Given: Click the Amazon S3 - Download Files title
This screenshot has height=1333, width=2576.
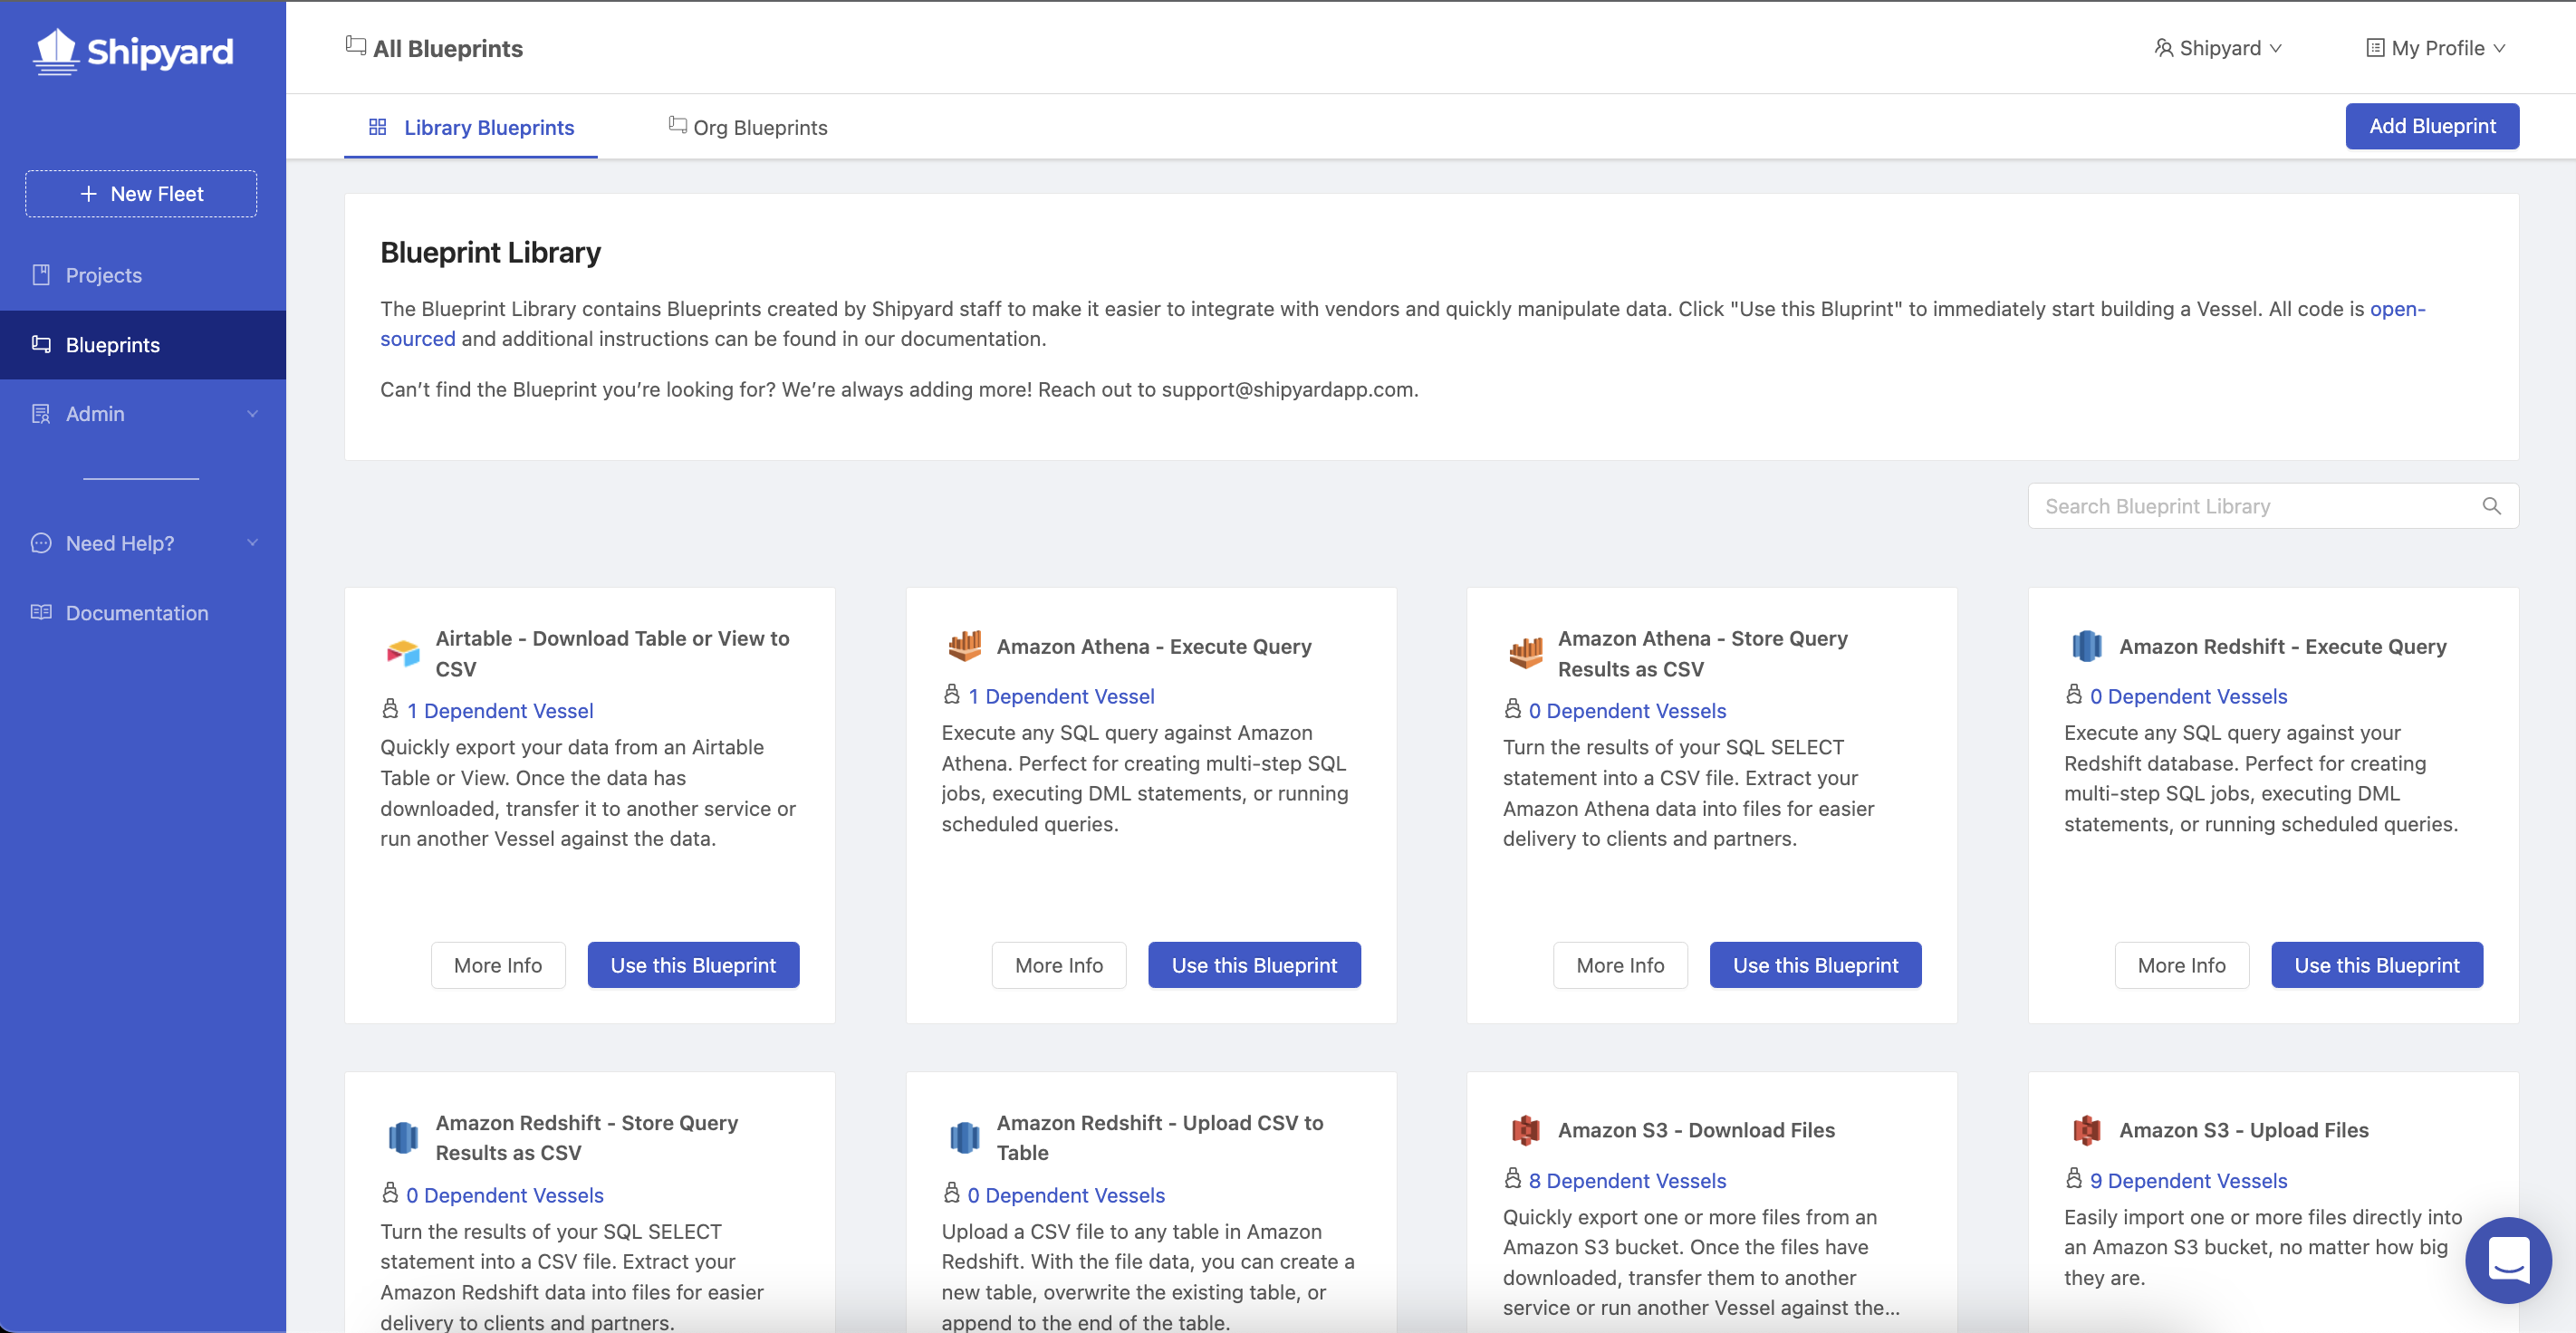Looking at the screenshot, I should click(x=1696, y=1130).
